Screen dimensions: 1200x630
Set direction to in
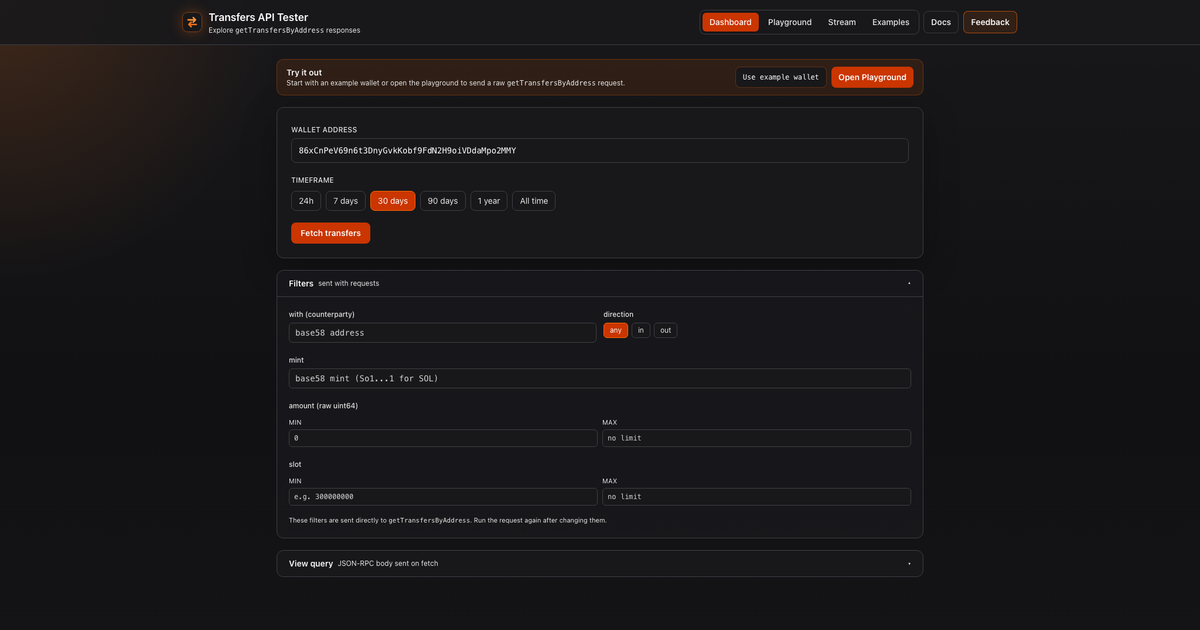point(641,330)
